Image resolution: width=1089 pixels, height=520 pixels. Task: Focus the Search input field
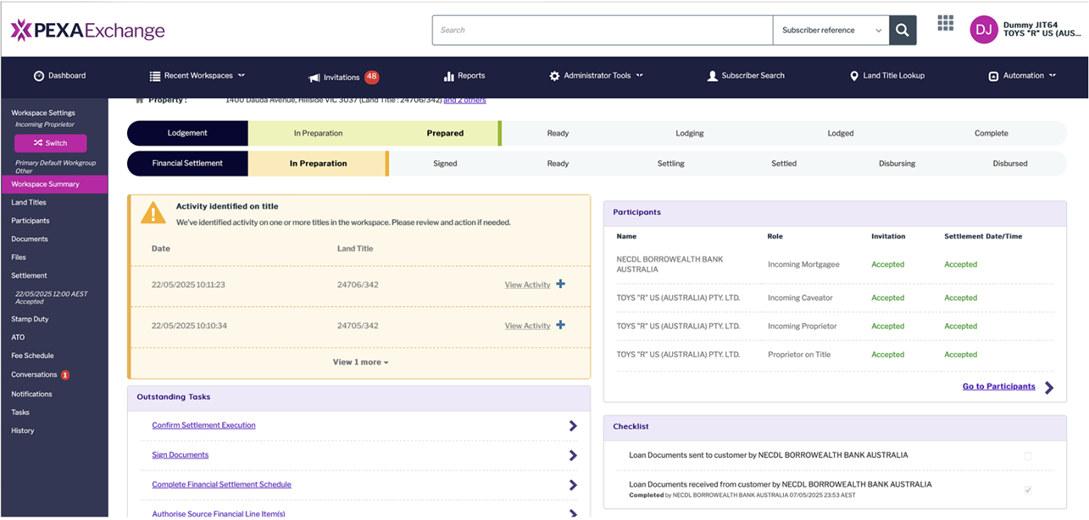point(602,31)
